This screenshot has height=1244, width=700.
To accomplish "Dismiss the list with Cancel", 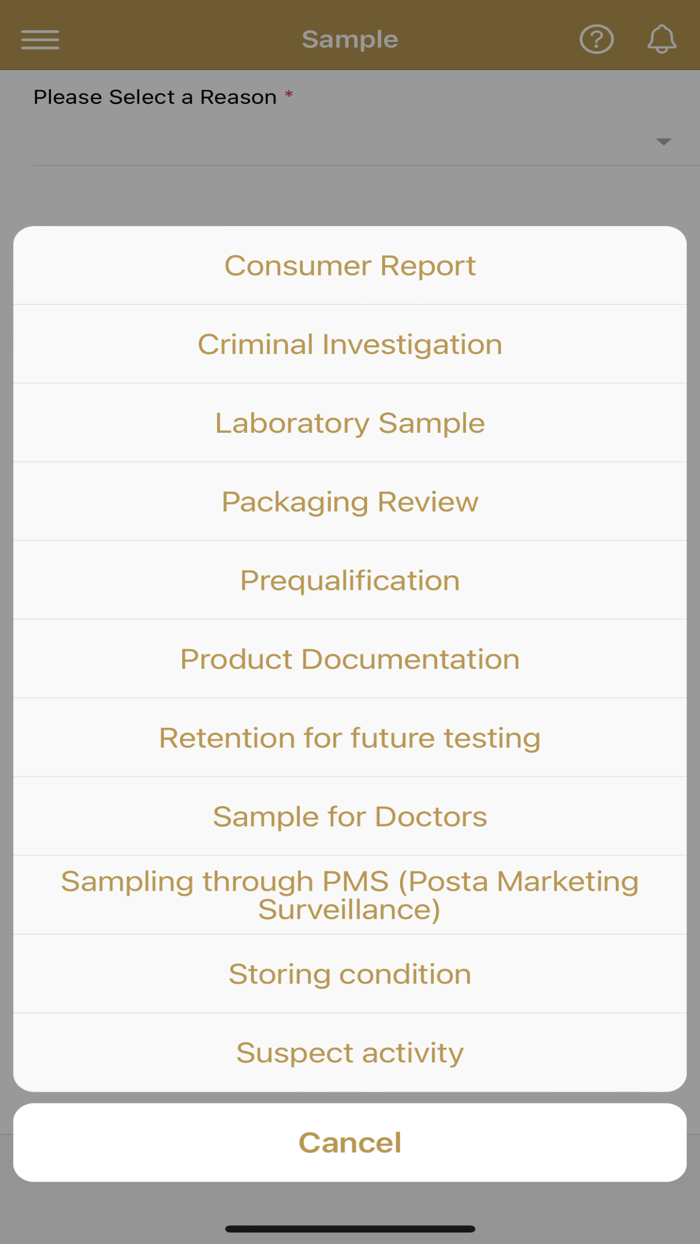I will click(x=350, y=1142).
